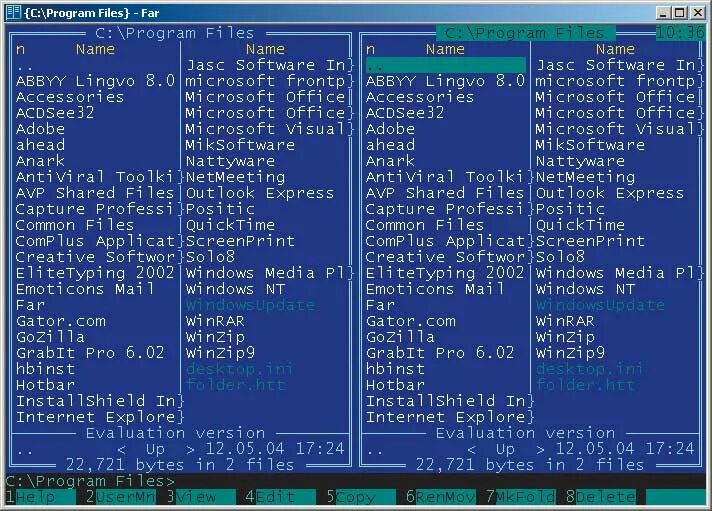Select 'ABBYY Lingvo 8.0' in the left panel
This screenshot has height=511, width=712.
[x=95, y=81]
